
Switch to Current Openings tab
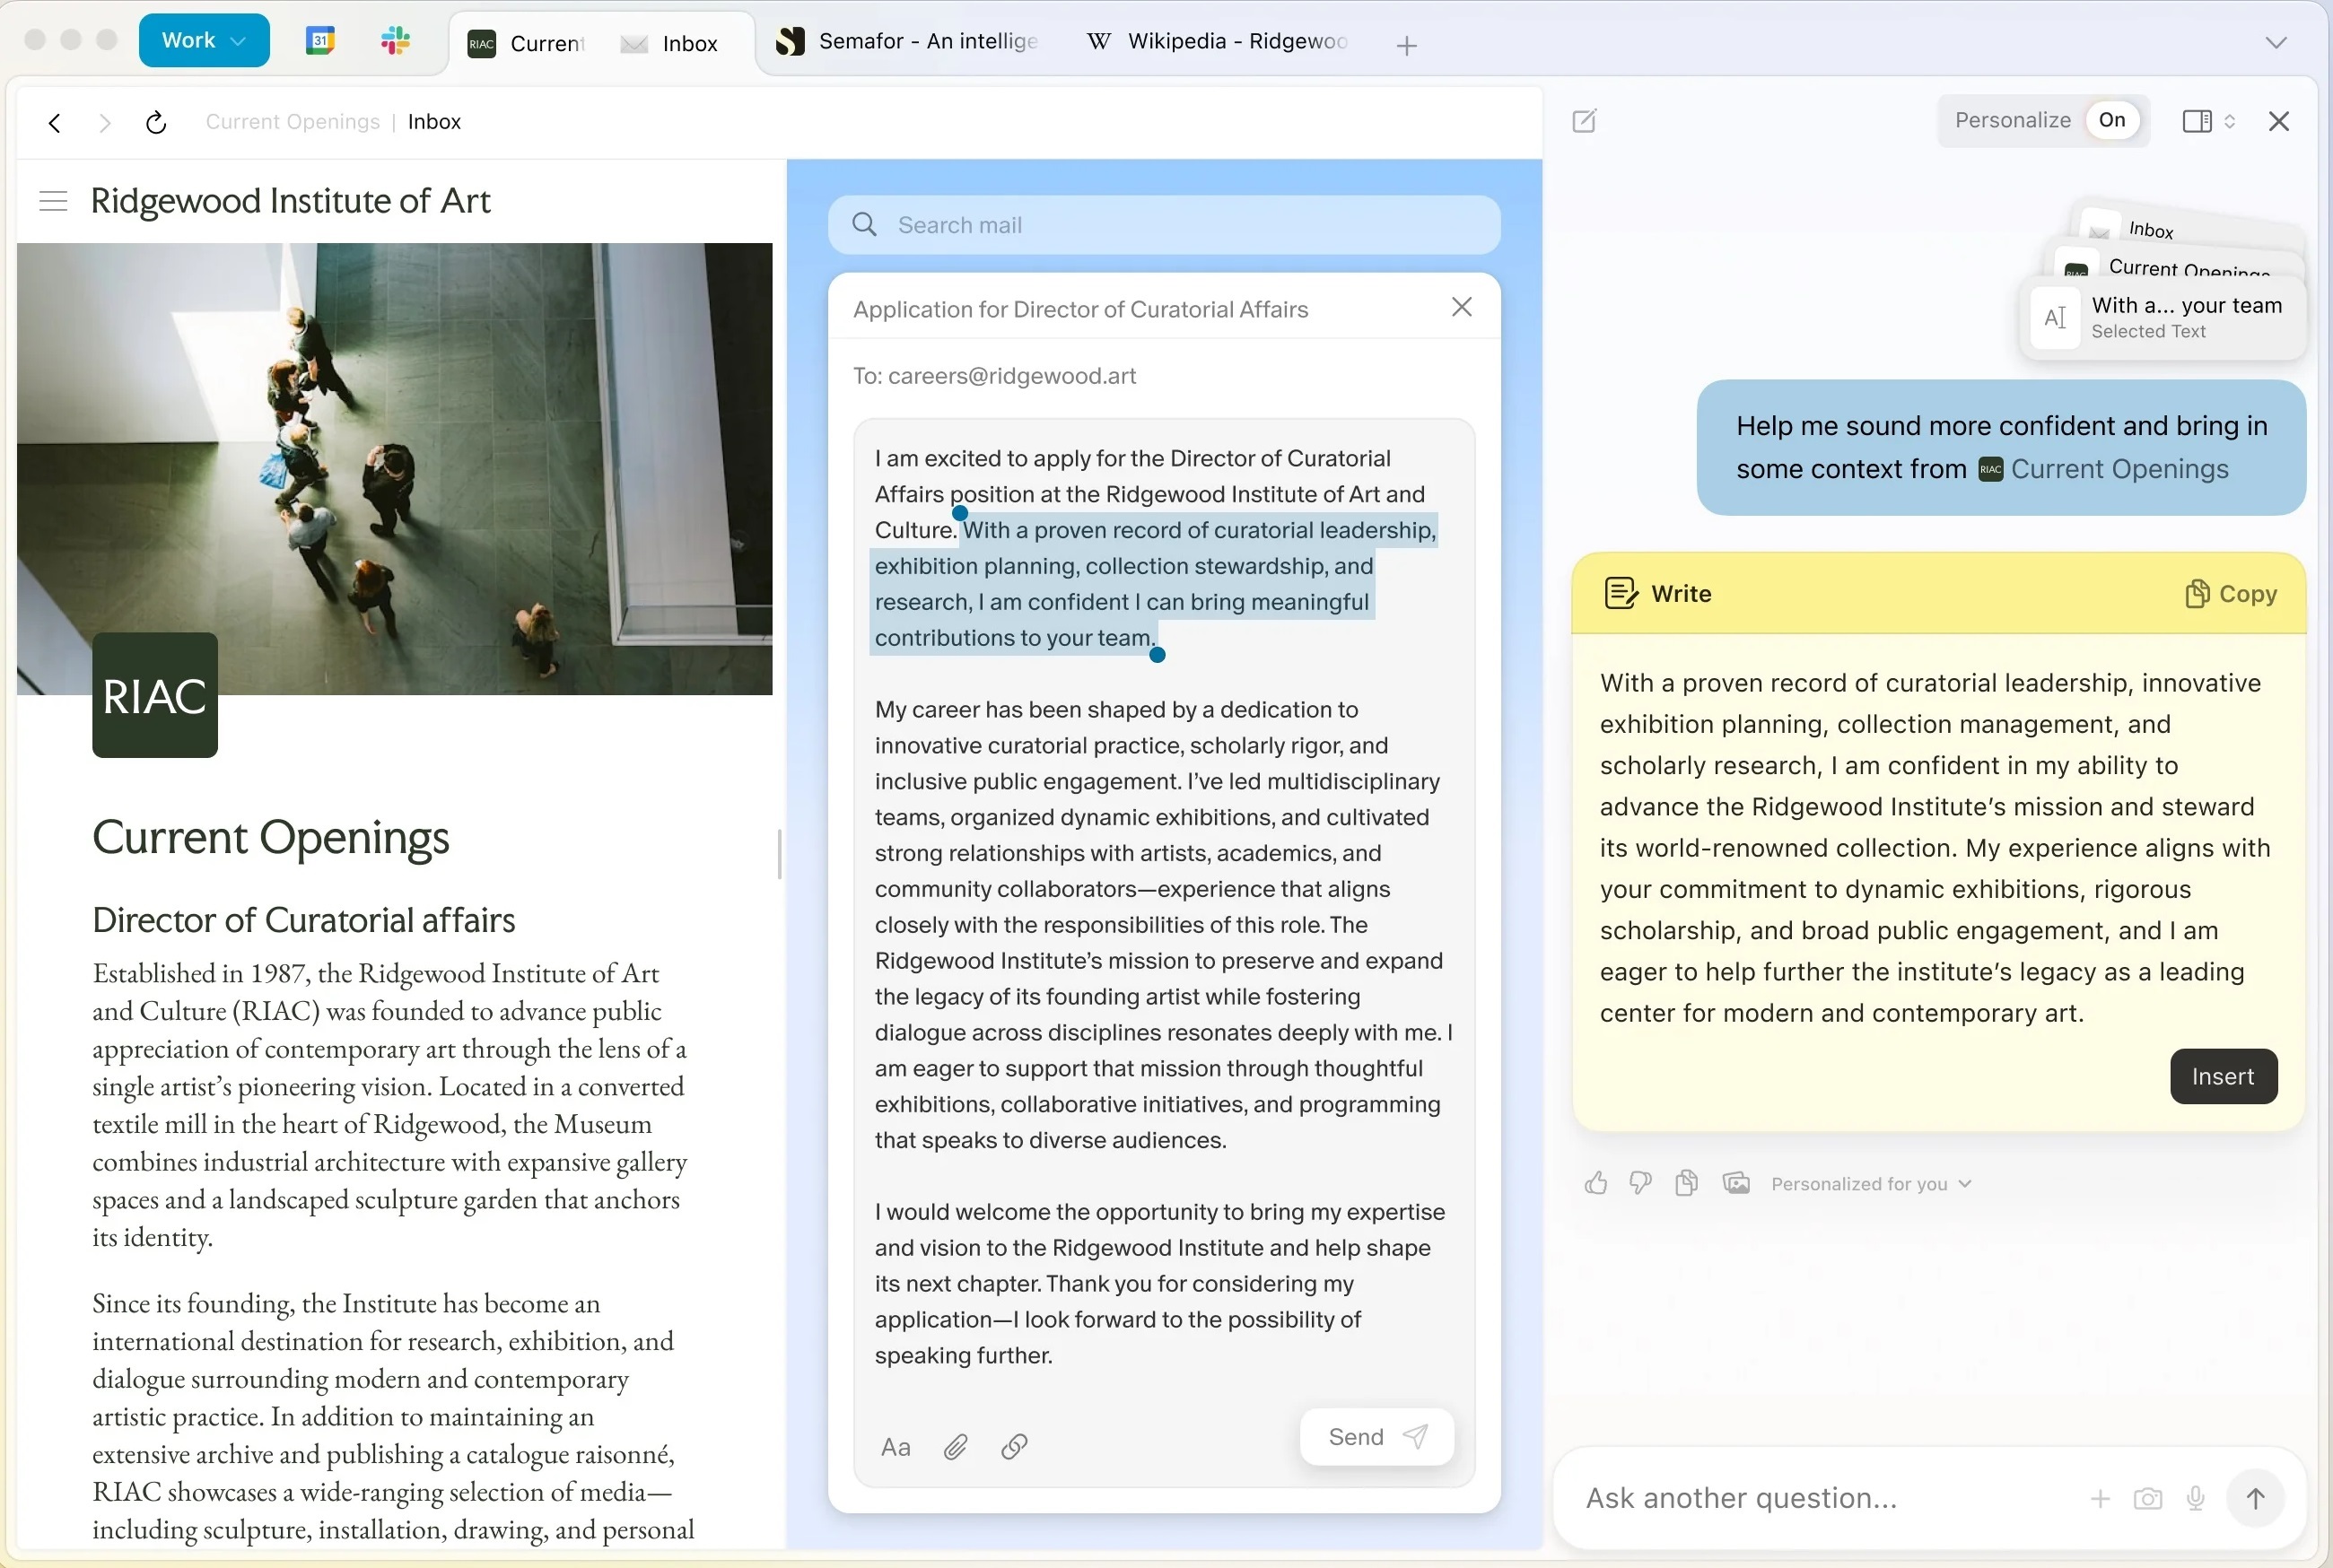click(x=527, y=43)
